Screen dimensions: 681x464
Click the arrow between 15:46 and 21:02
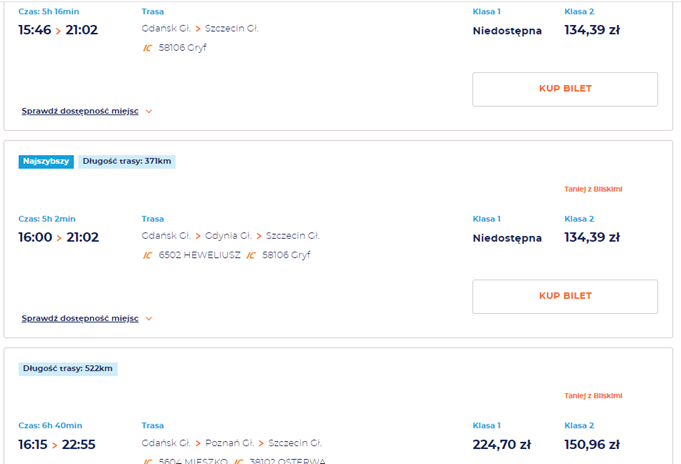point(58,31)
